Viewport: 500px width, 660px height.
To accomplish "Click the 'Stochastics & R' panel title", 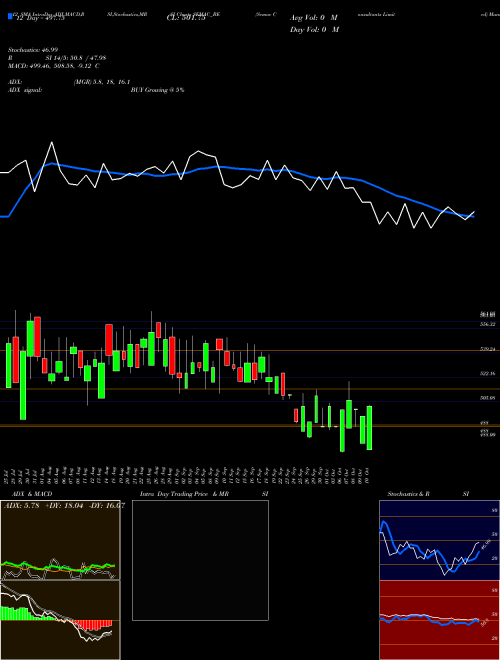I will pos(408,494).
